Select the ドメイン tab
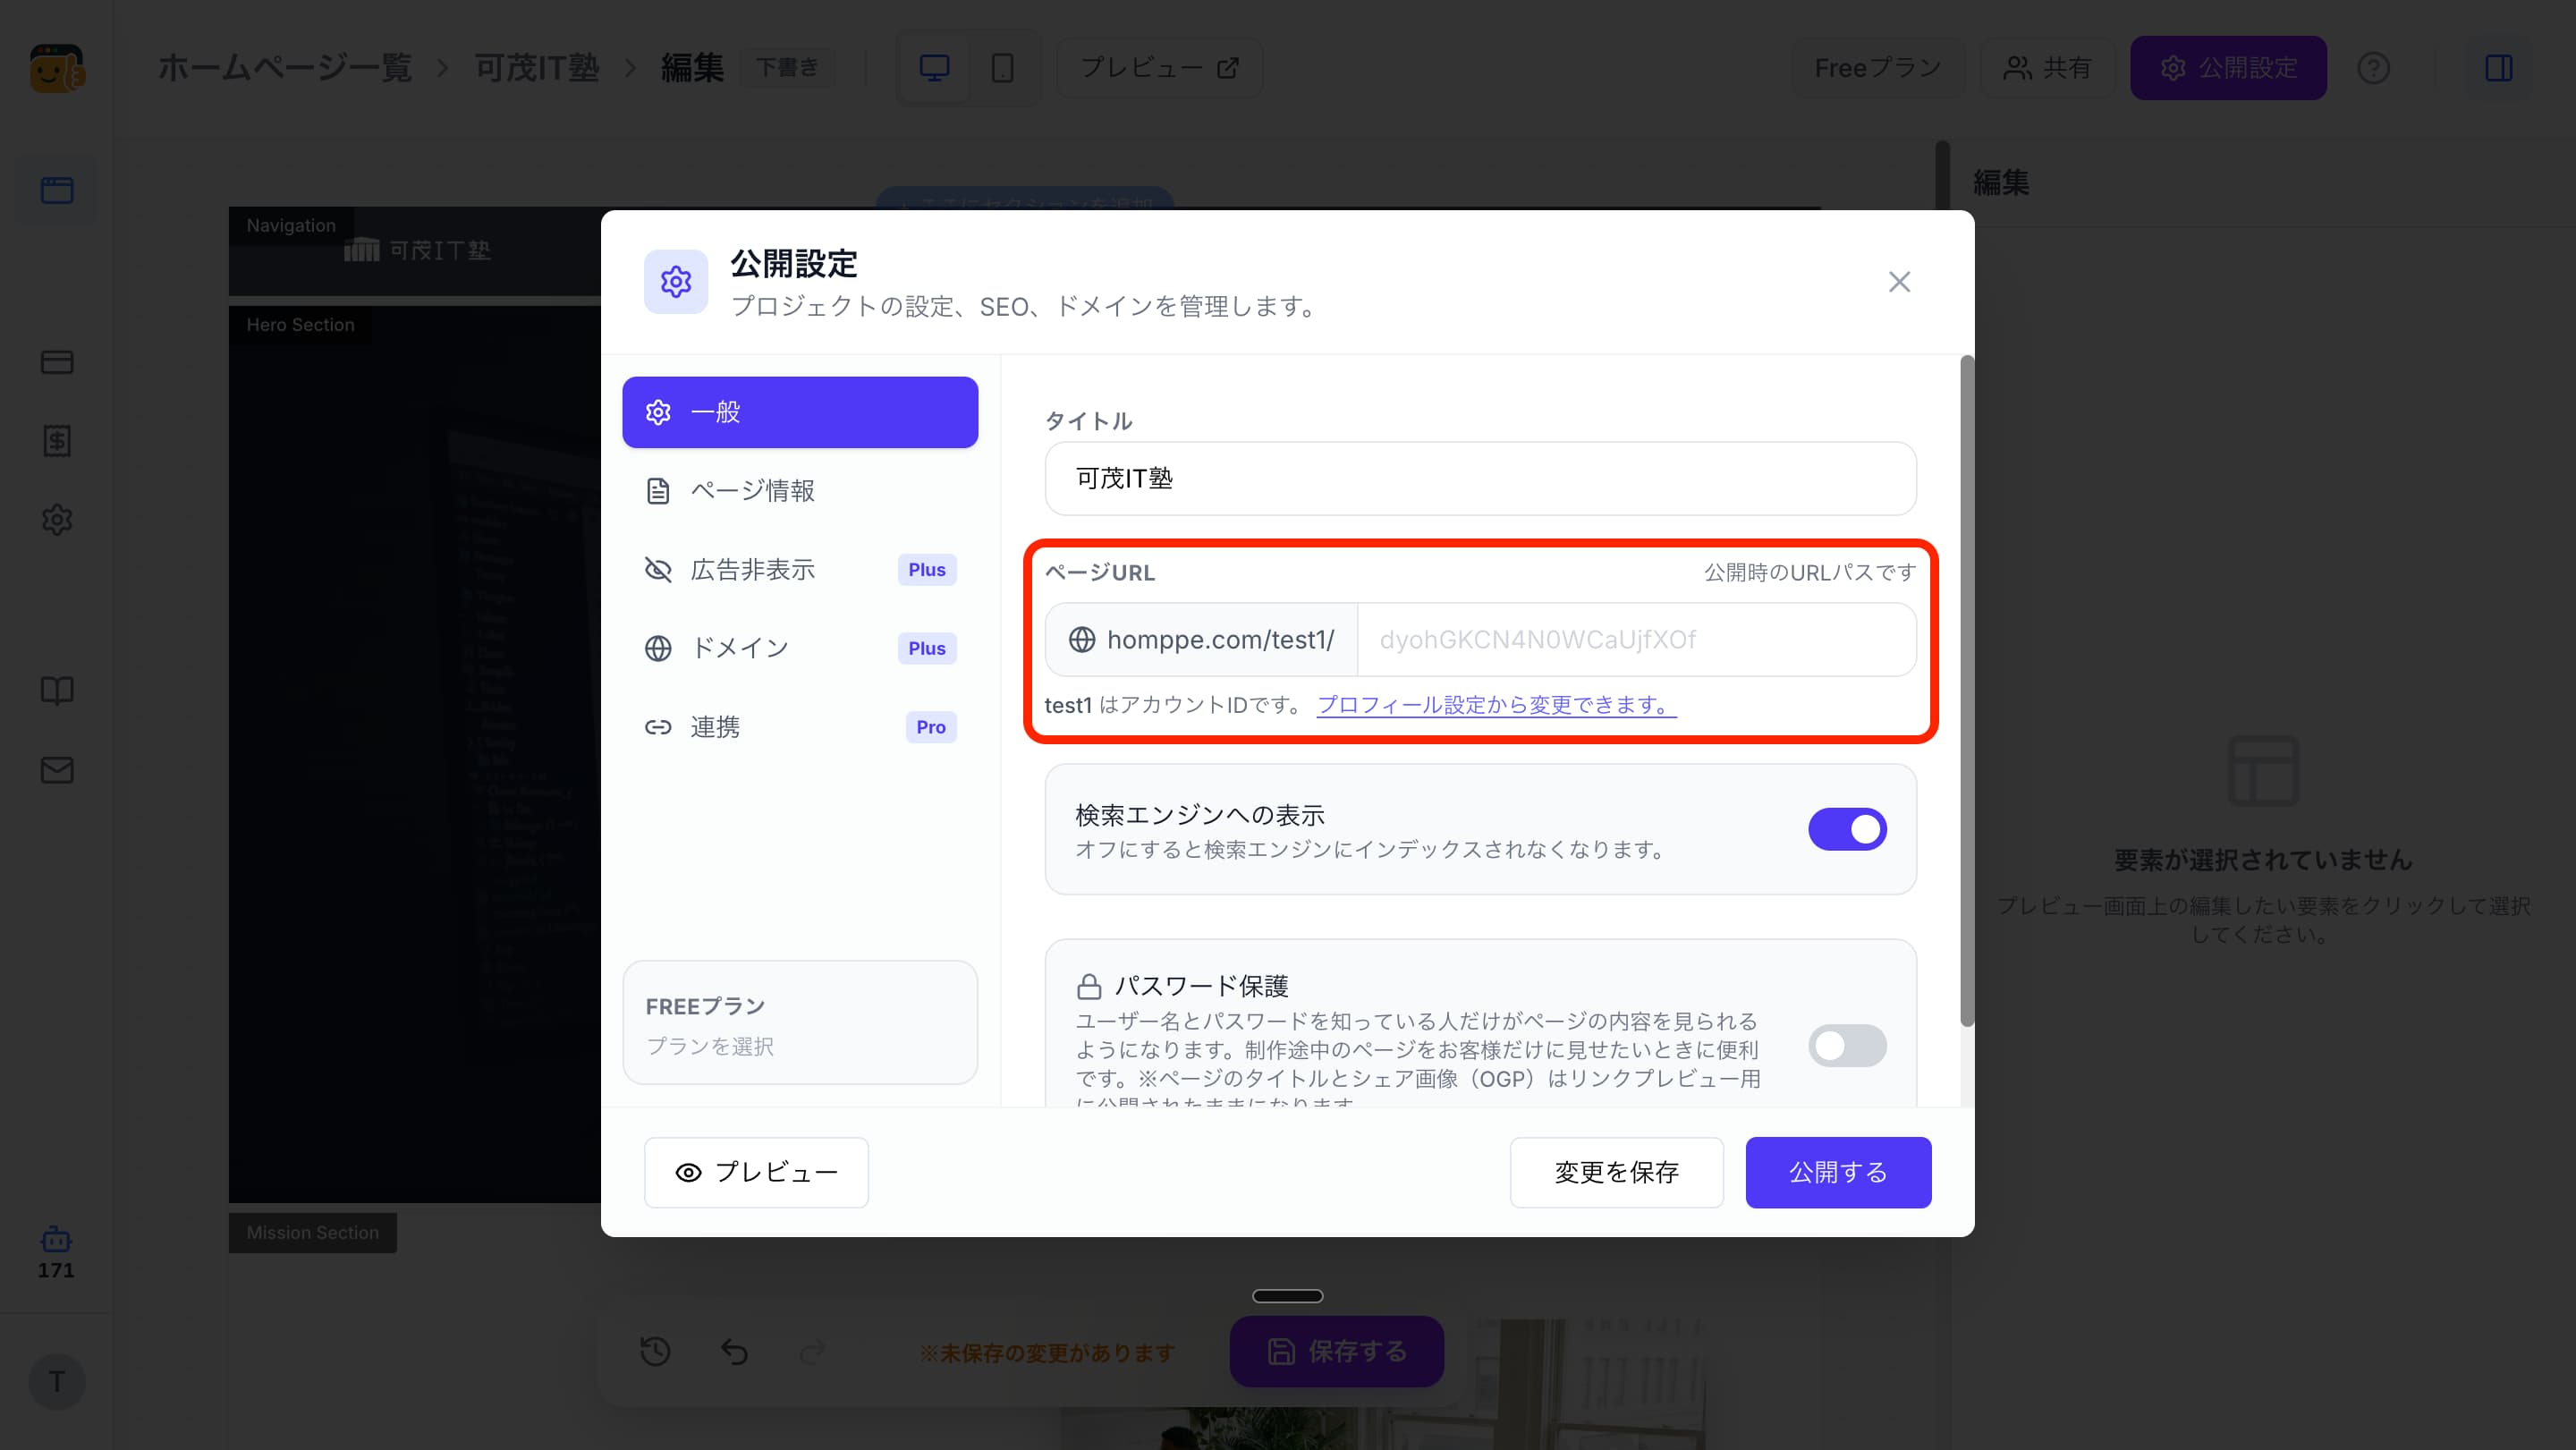 [x=800, y=648]
